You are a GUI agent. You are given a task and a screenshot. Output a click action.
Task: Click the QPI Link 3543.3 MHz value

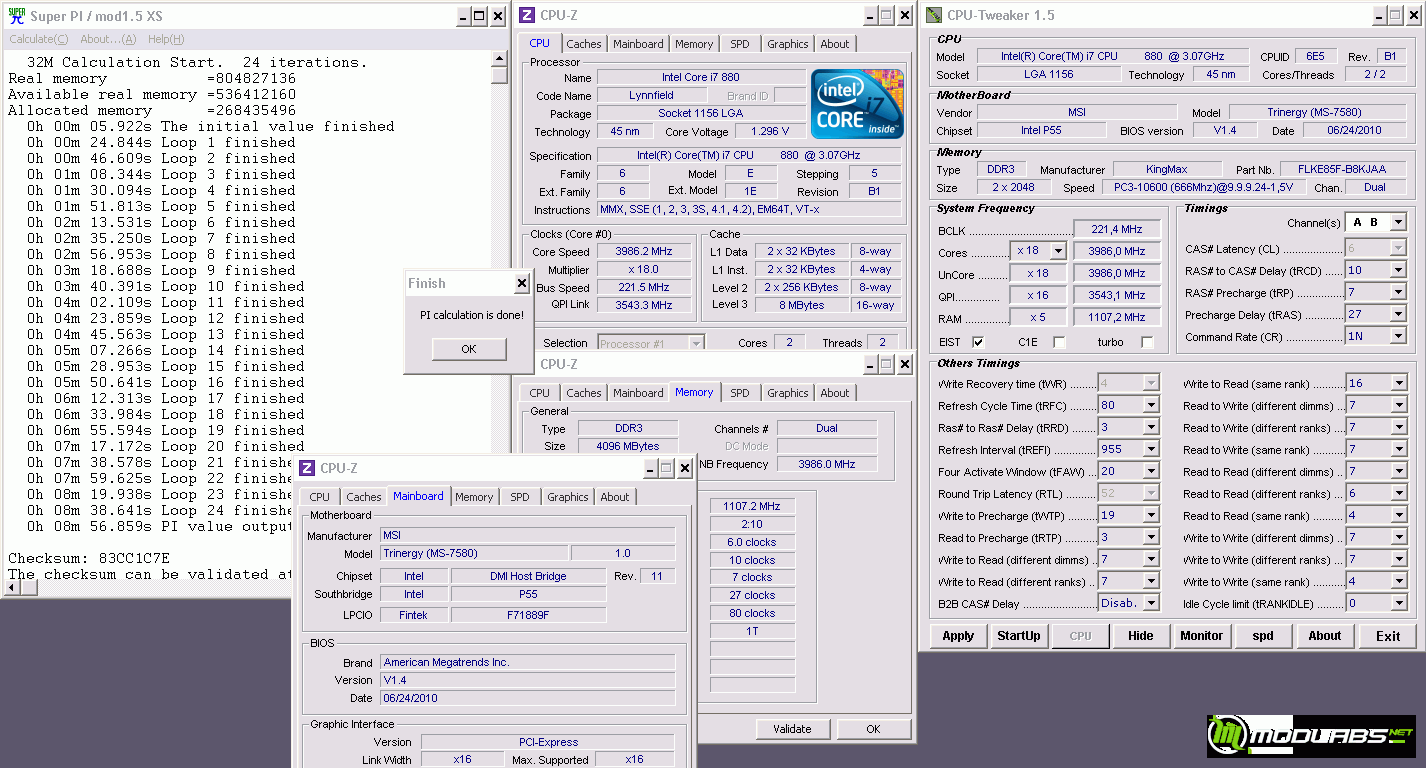coord(644,305)
